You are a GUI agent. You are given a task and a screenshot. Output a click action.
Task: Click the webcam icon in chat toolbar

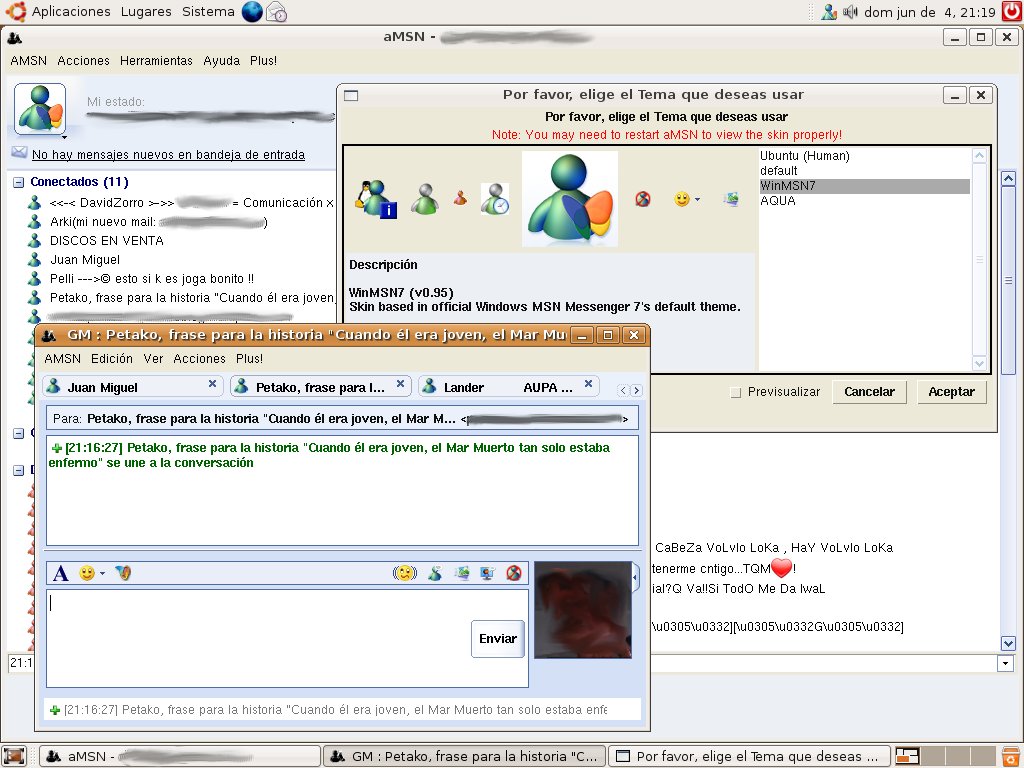488,573
